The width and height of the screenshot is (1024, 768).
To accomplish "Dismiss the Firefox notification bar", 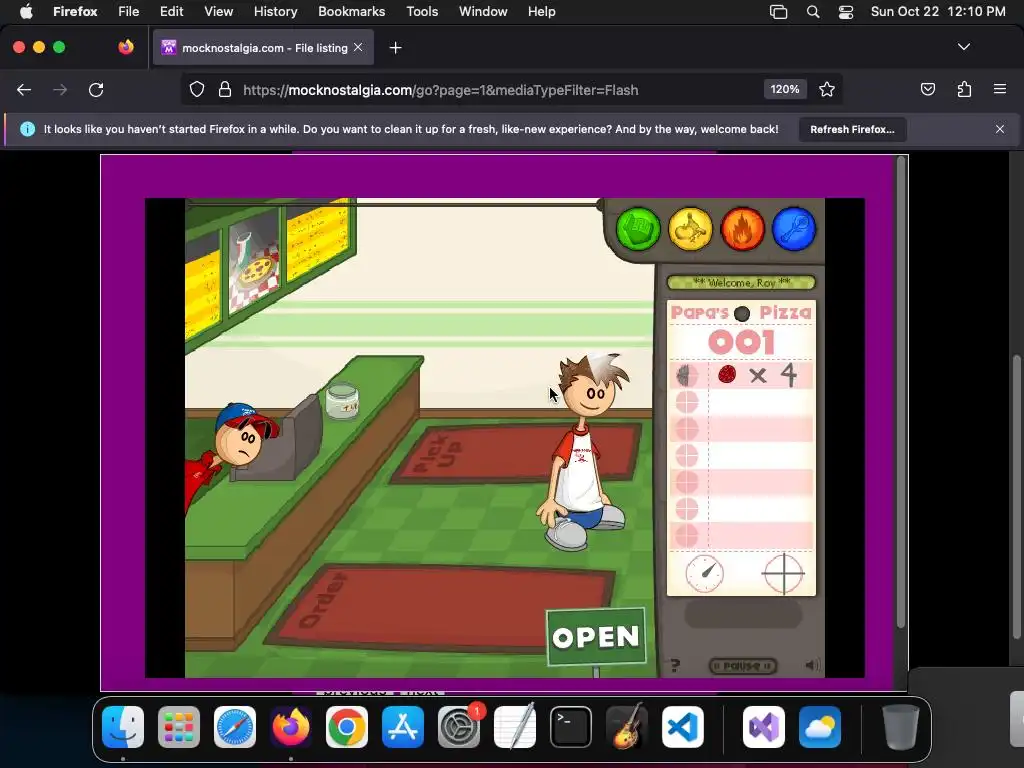I will click(x=1000, y=129).
